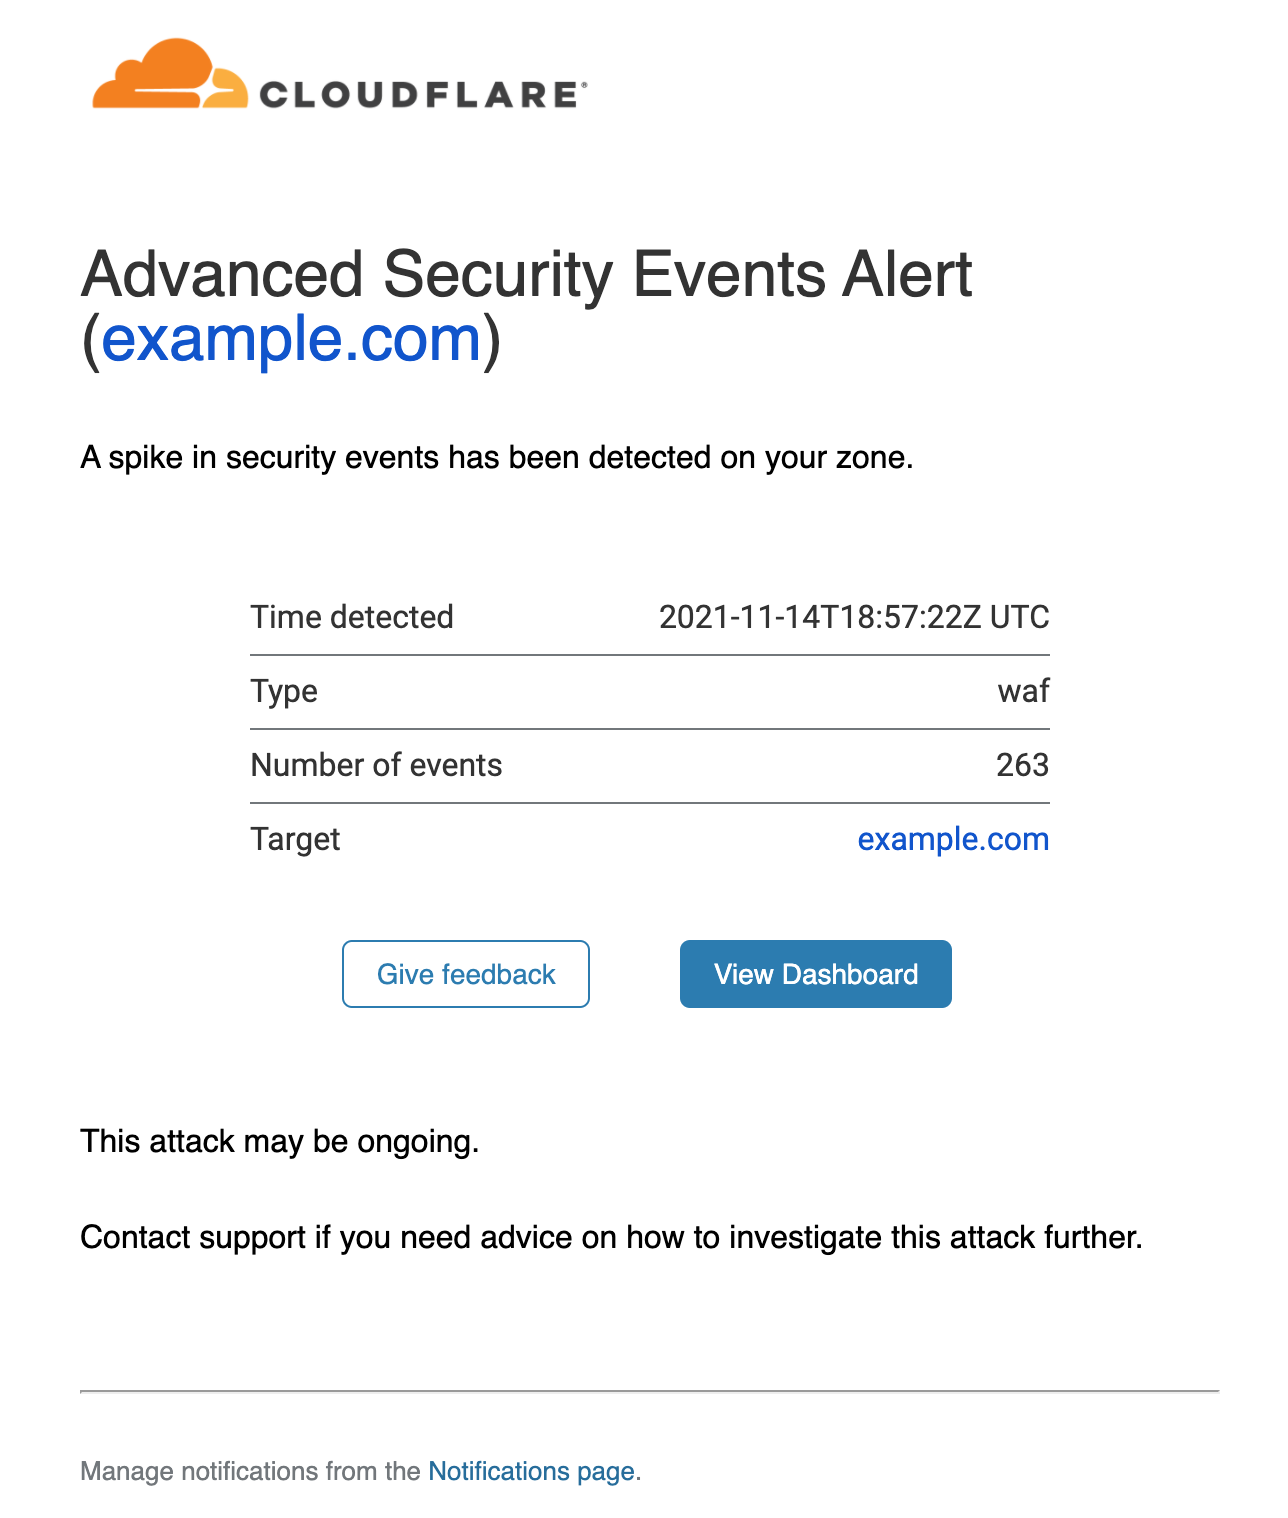Click the Time detected label

click(x=352, y=617)
